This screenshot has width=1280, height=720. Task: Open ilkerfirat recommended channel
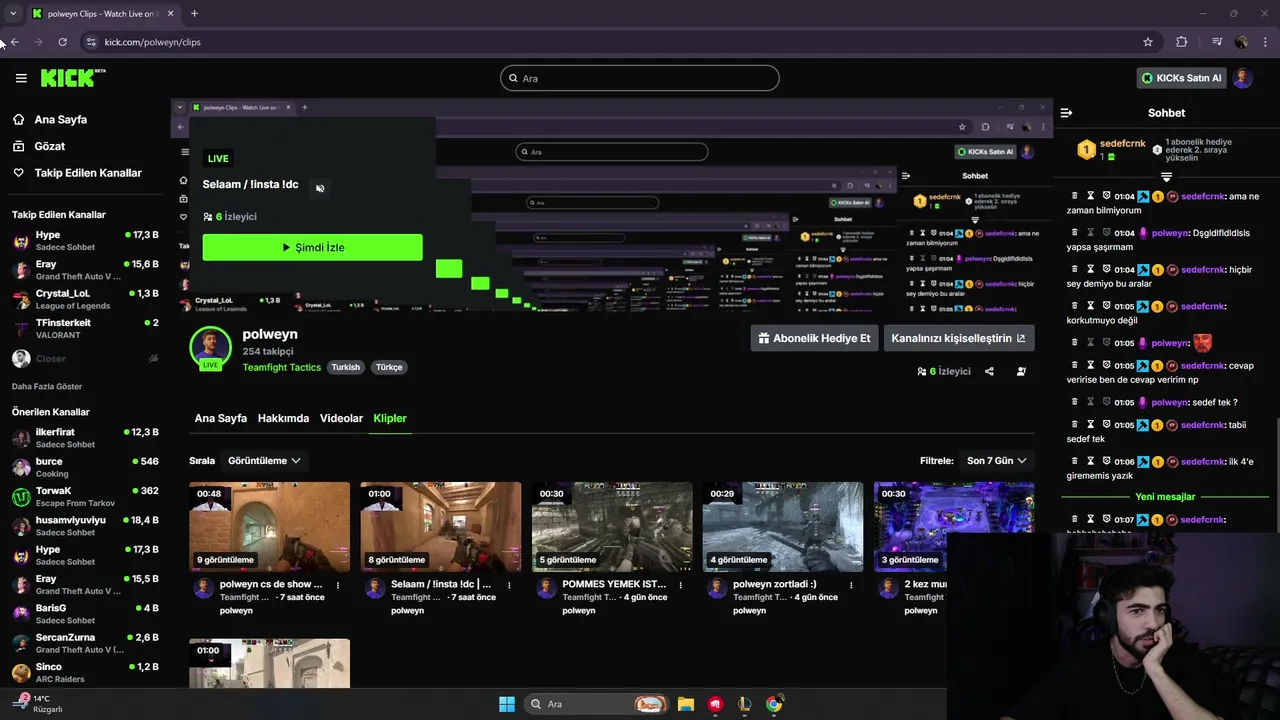coord(85,438)
